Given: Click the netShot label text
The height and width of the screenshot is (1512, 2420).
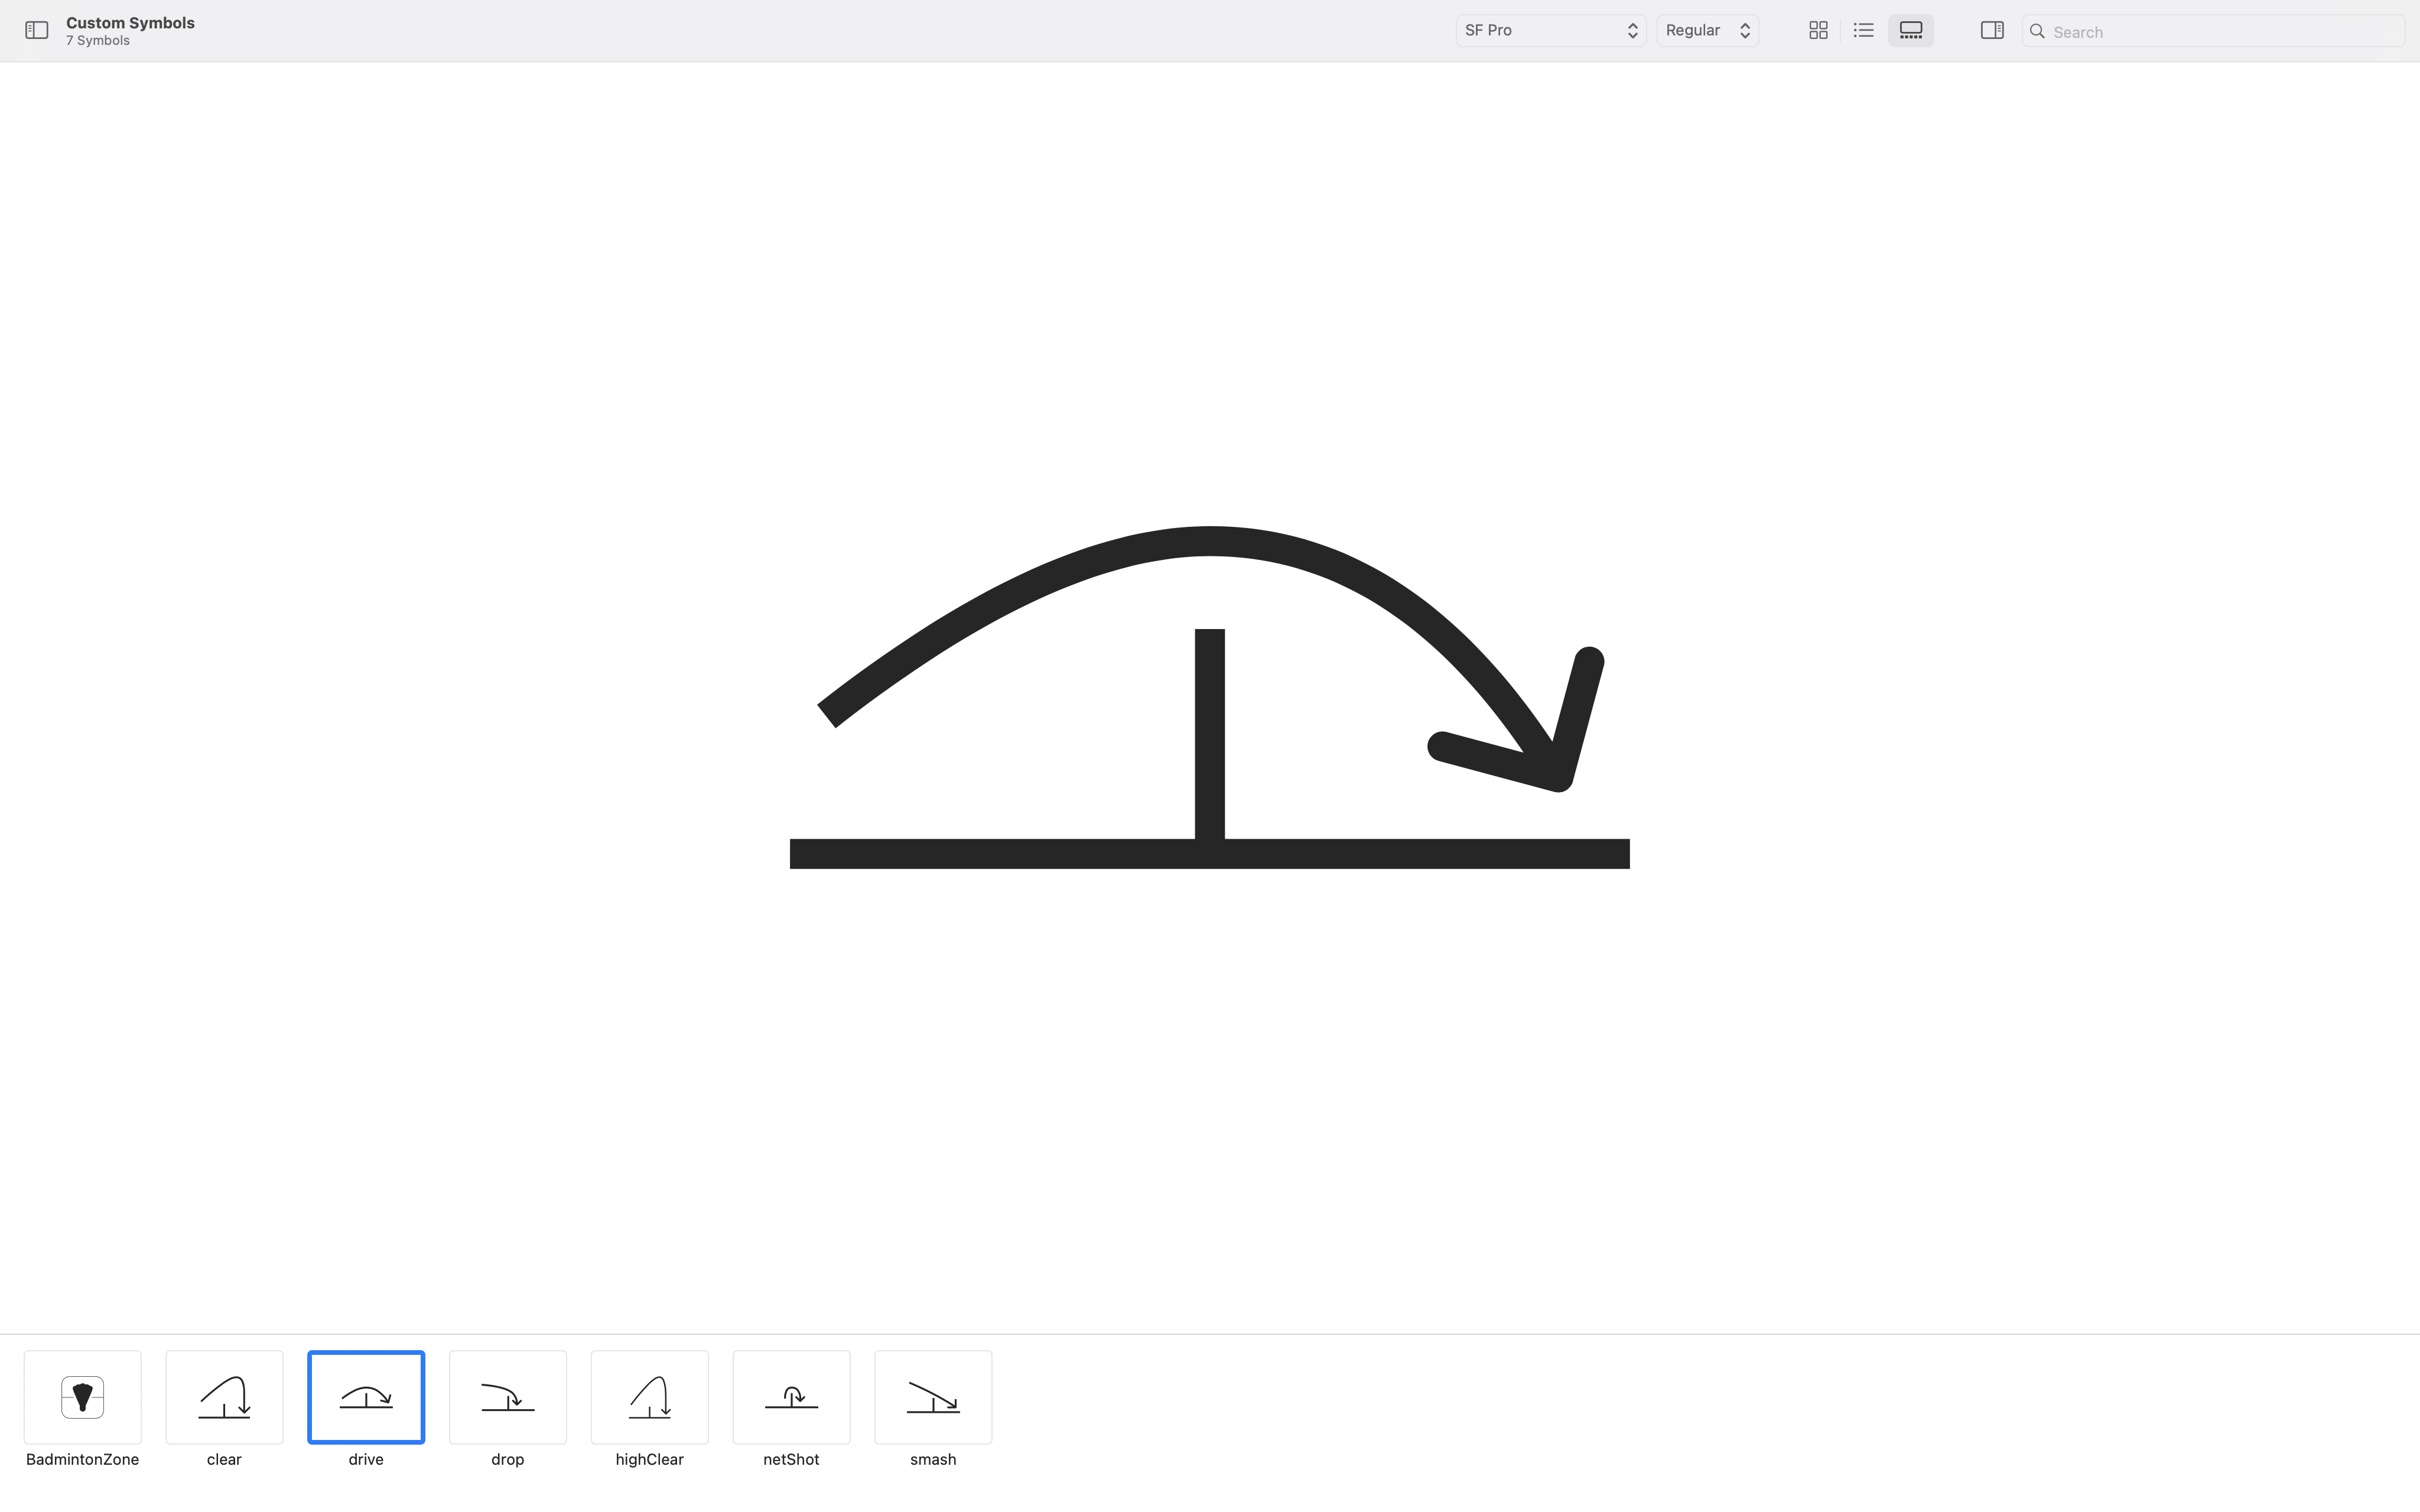Looking at the screenshot, I should (791, 1459).
